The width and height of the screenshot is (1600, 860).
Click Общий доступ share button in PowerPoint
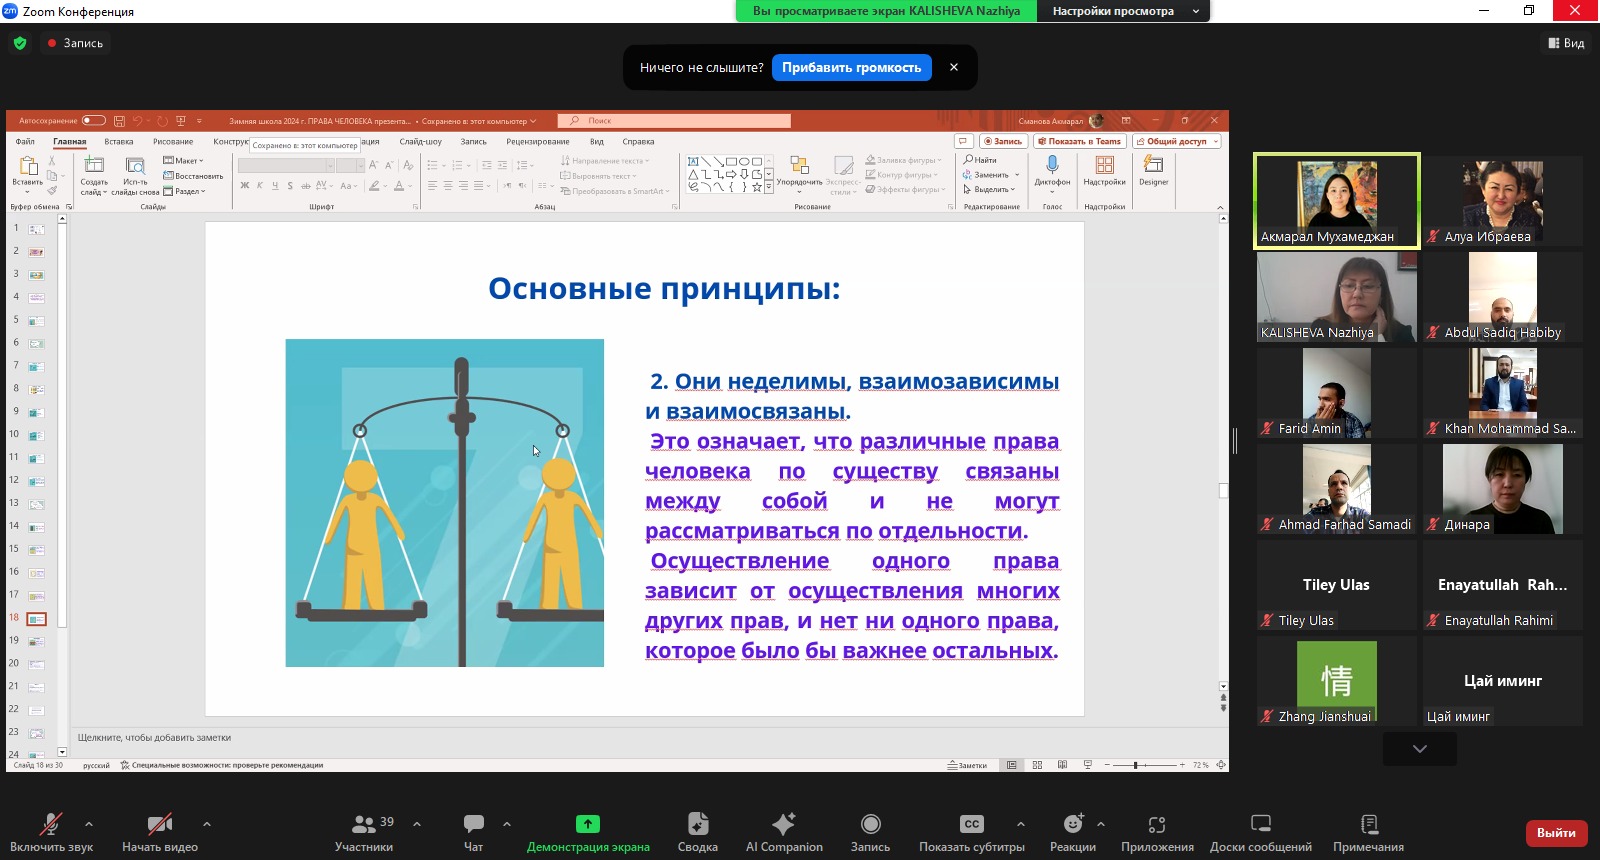click(x=1177, y=142)
